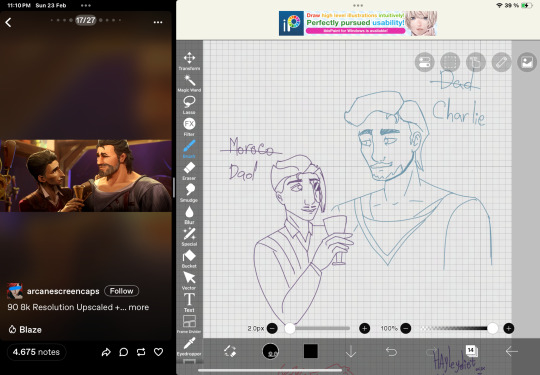Open the FX Filter tool

[189, 126]
